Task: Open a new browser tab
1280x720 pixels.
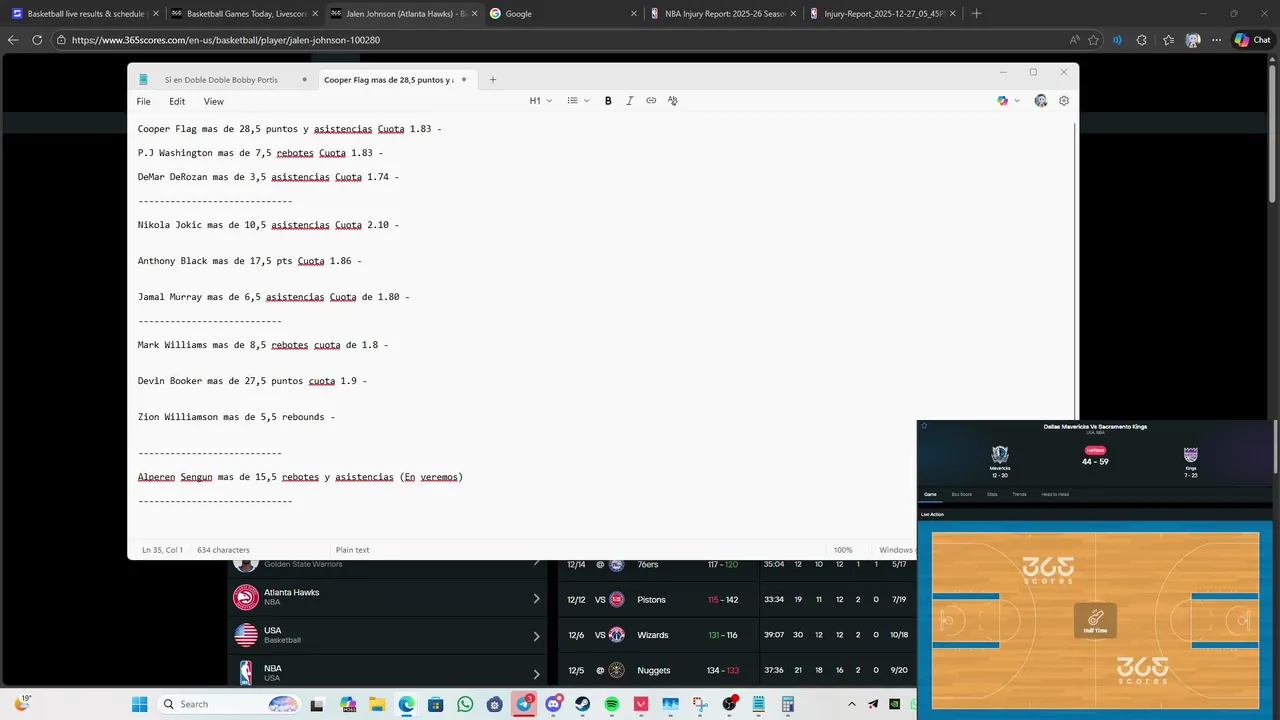Action: (x=977, y=14)
